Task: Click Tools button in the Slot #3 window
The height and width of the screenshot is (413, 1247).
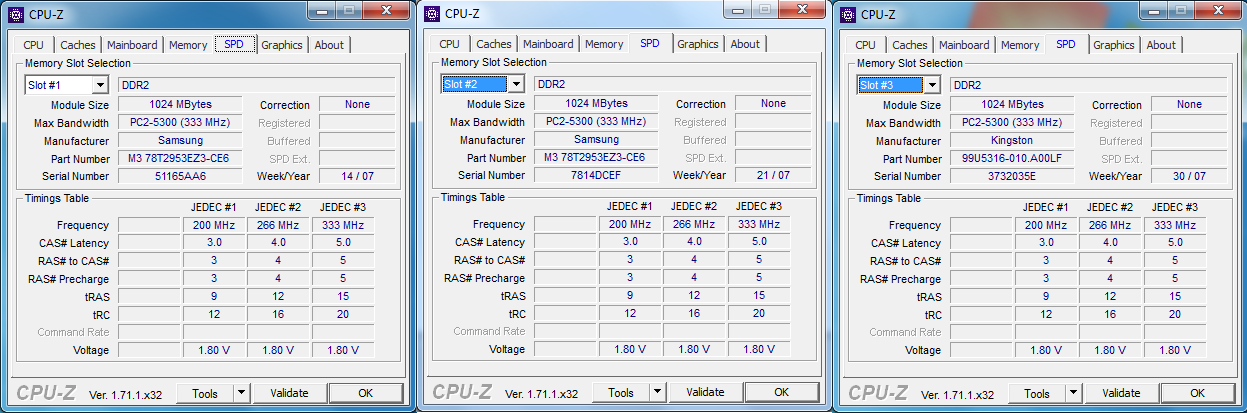Action: 1037,393
